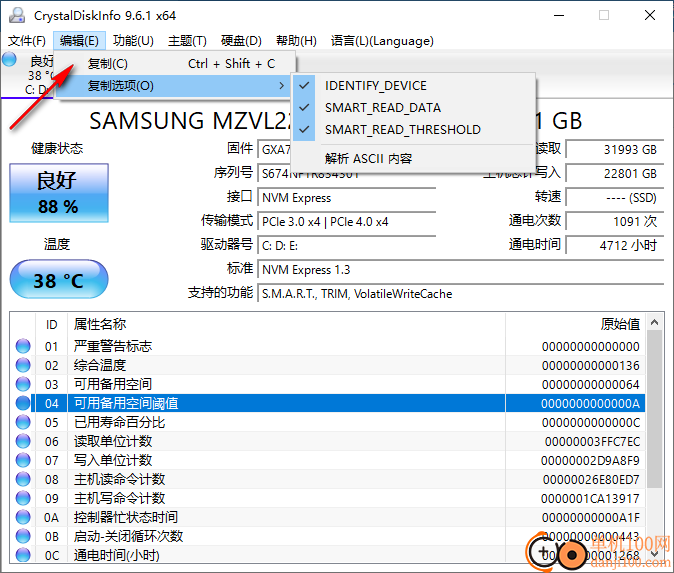Screen dimensions: 674x573
Task: Click the attribute list vertical scrollbar thumb
Action: (x=655, y=409)
